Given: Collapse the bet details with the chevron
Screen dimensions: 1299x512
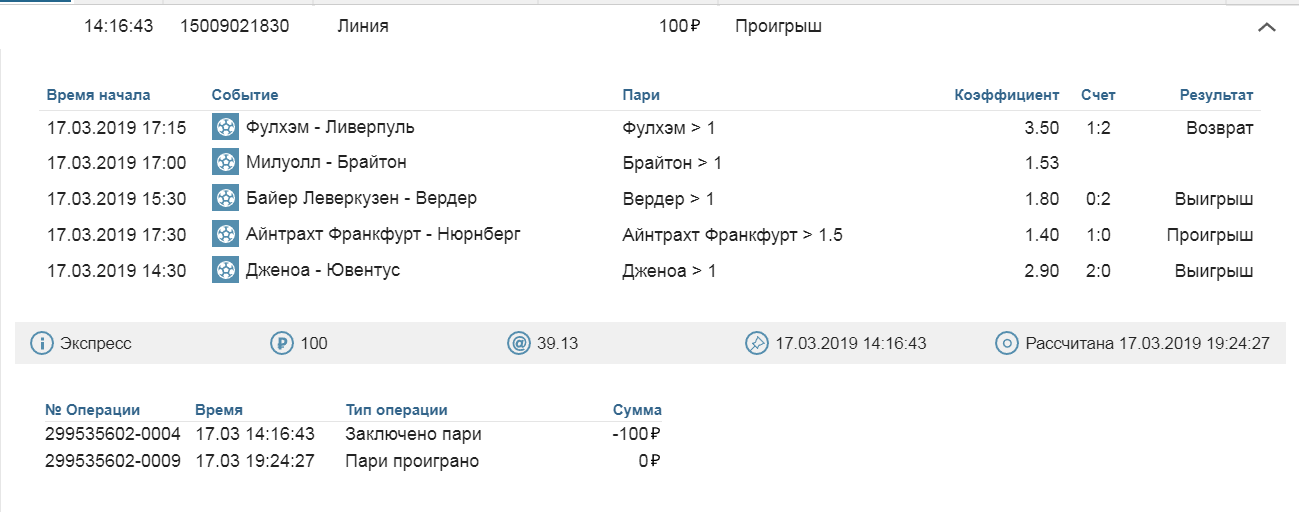Looking at the screenshot, I should tap(1266, 28).
